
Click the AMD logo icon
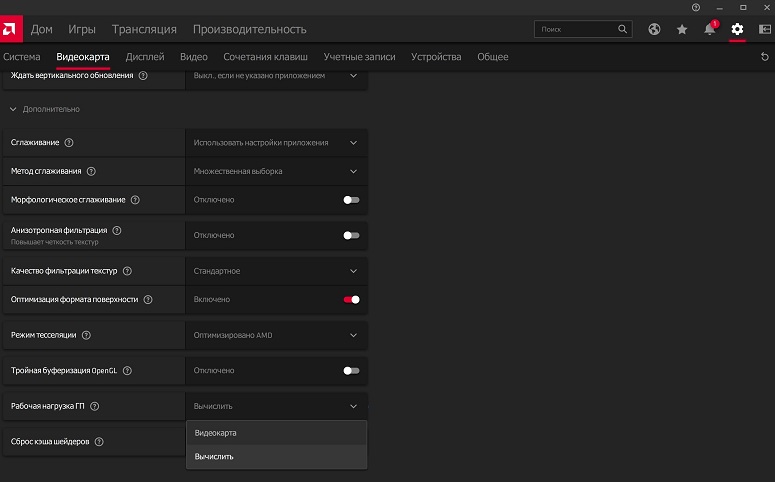click(11, 30)
